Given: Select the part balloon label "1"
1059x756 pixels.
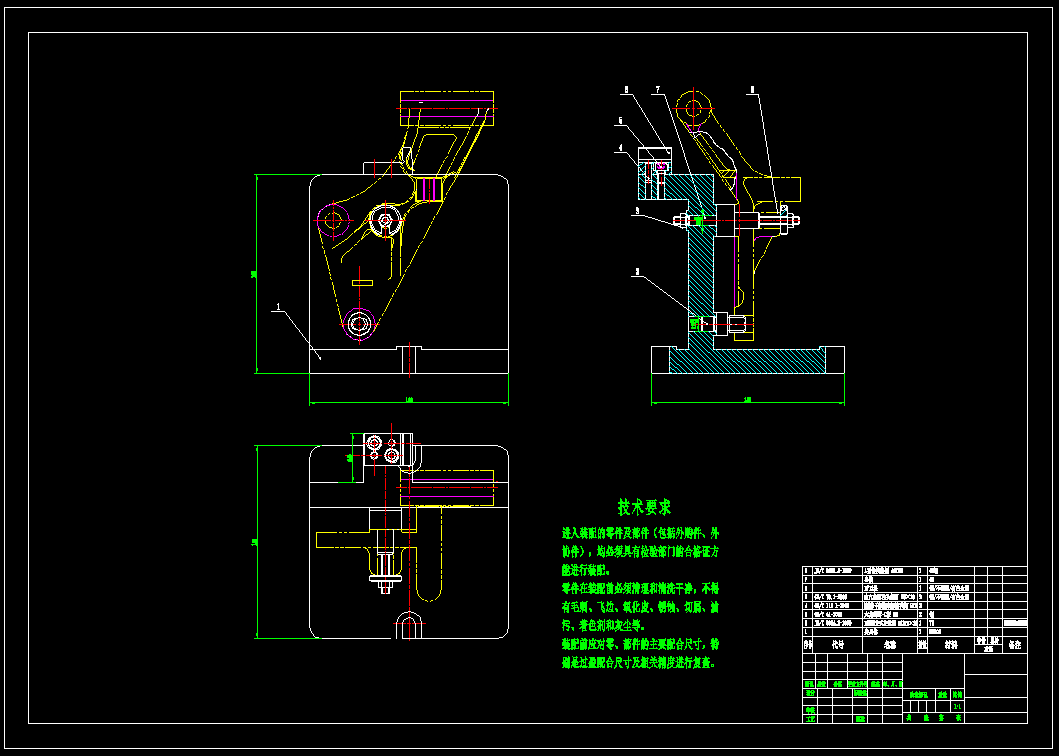Looking at the screenshot, I should (x=277, y=307).
